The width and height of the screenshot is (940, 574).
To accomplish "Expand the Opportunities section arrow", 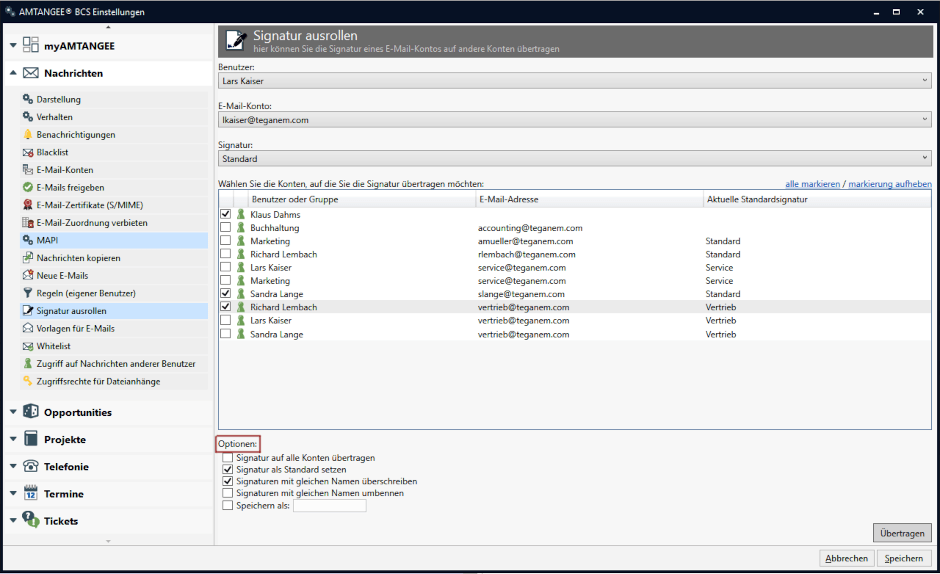I will (13, 412).
